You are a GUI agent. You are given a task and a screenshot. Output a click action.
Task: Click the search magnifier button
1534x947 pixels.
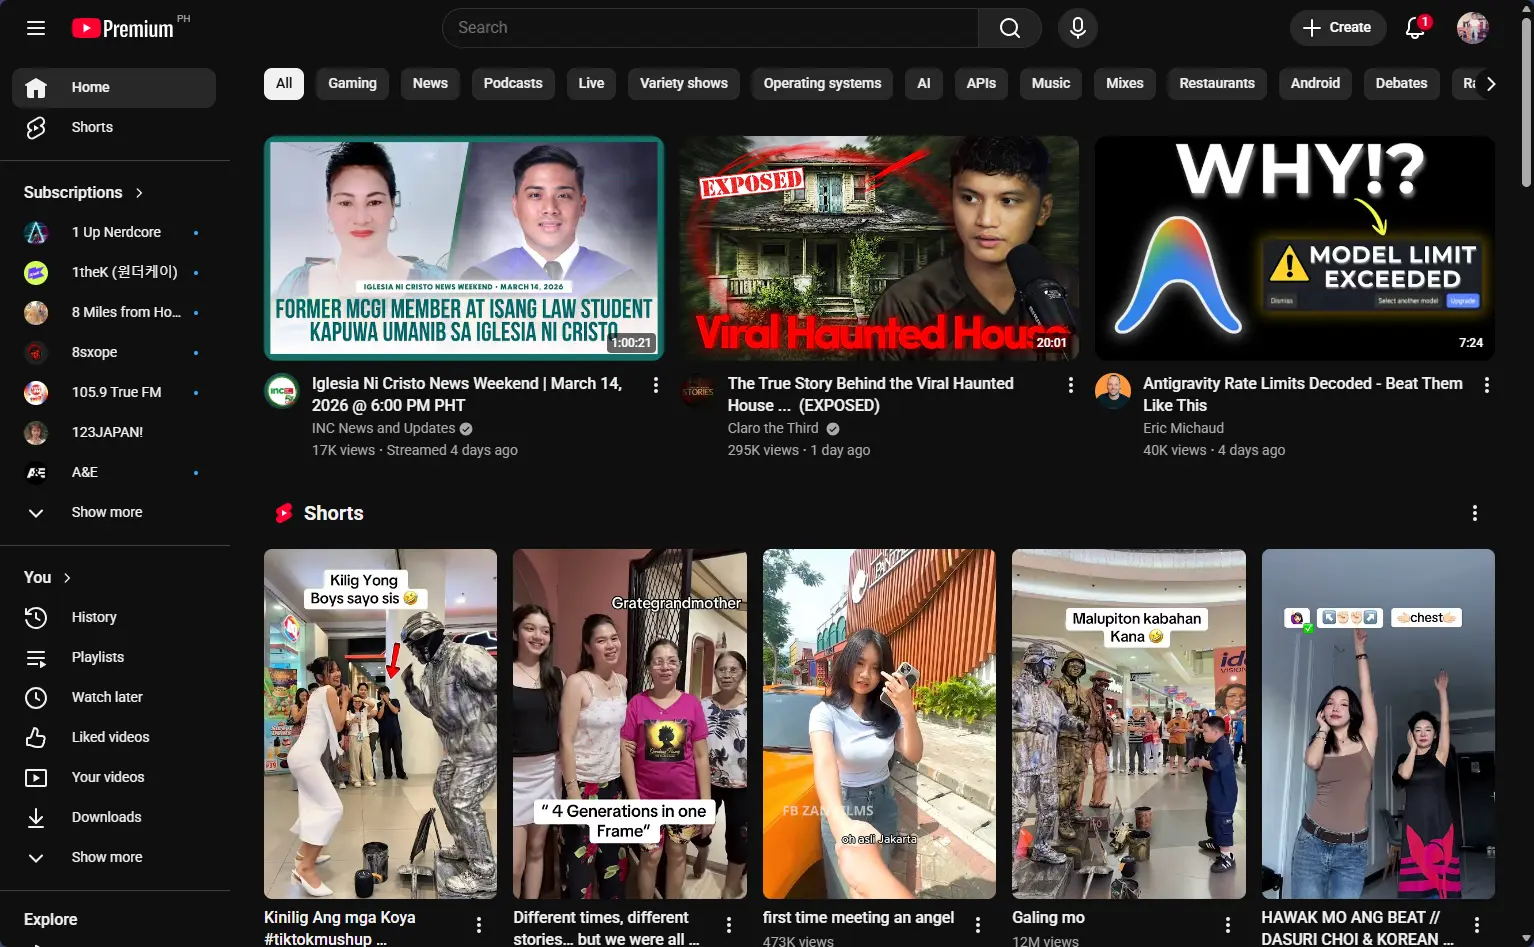point(1010,28)
